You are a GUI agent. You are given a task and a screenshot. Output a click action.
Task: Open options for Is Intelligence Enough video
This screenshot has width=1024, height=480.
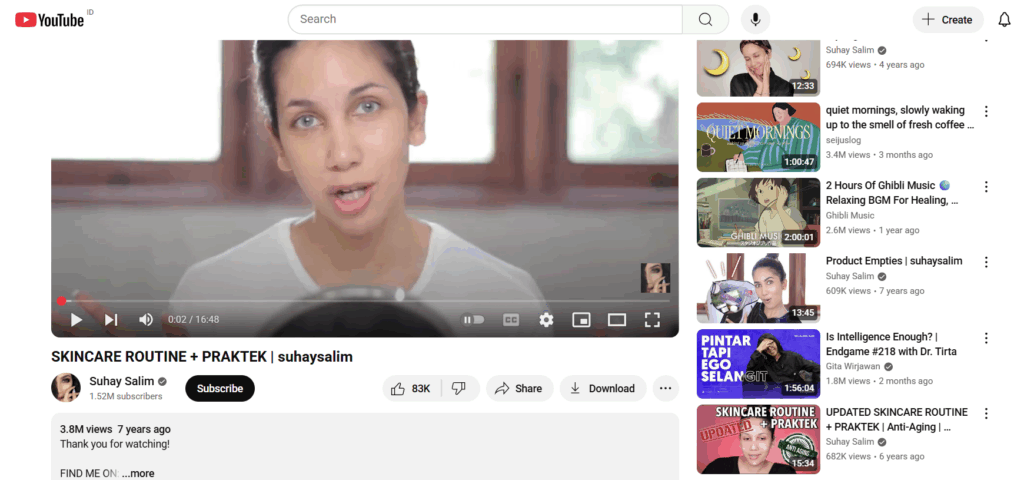pyautogui.click(x=986, y=338)
